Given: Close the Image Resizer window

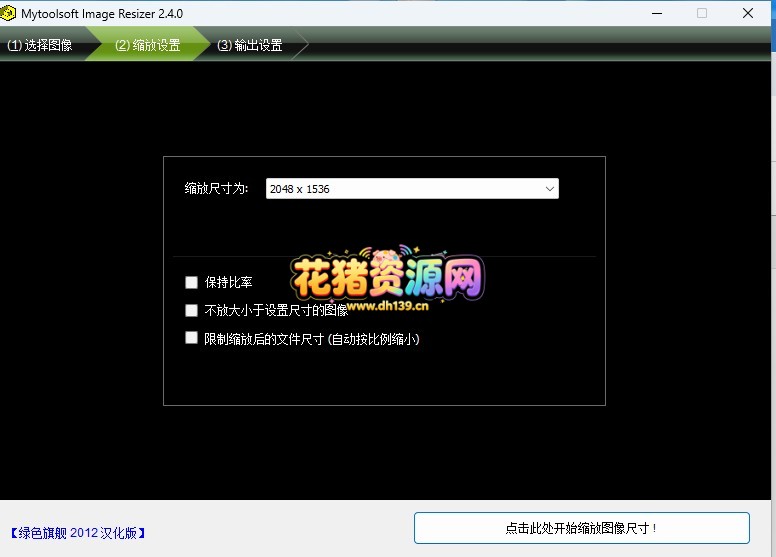Looking at the screenshot, I should pyautogui.click(x=748, y=13).
